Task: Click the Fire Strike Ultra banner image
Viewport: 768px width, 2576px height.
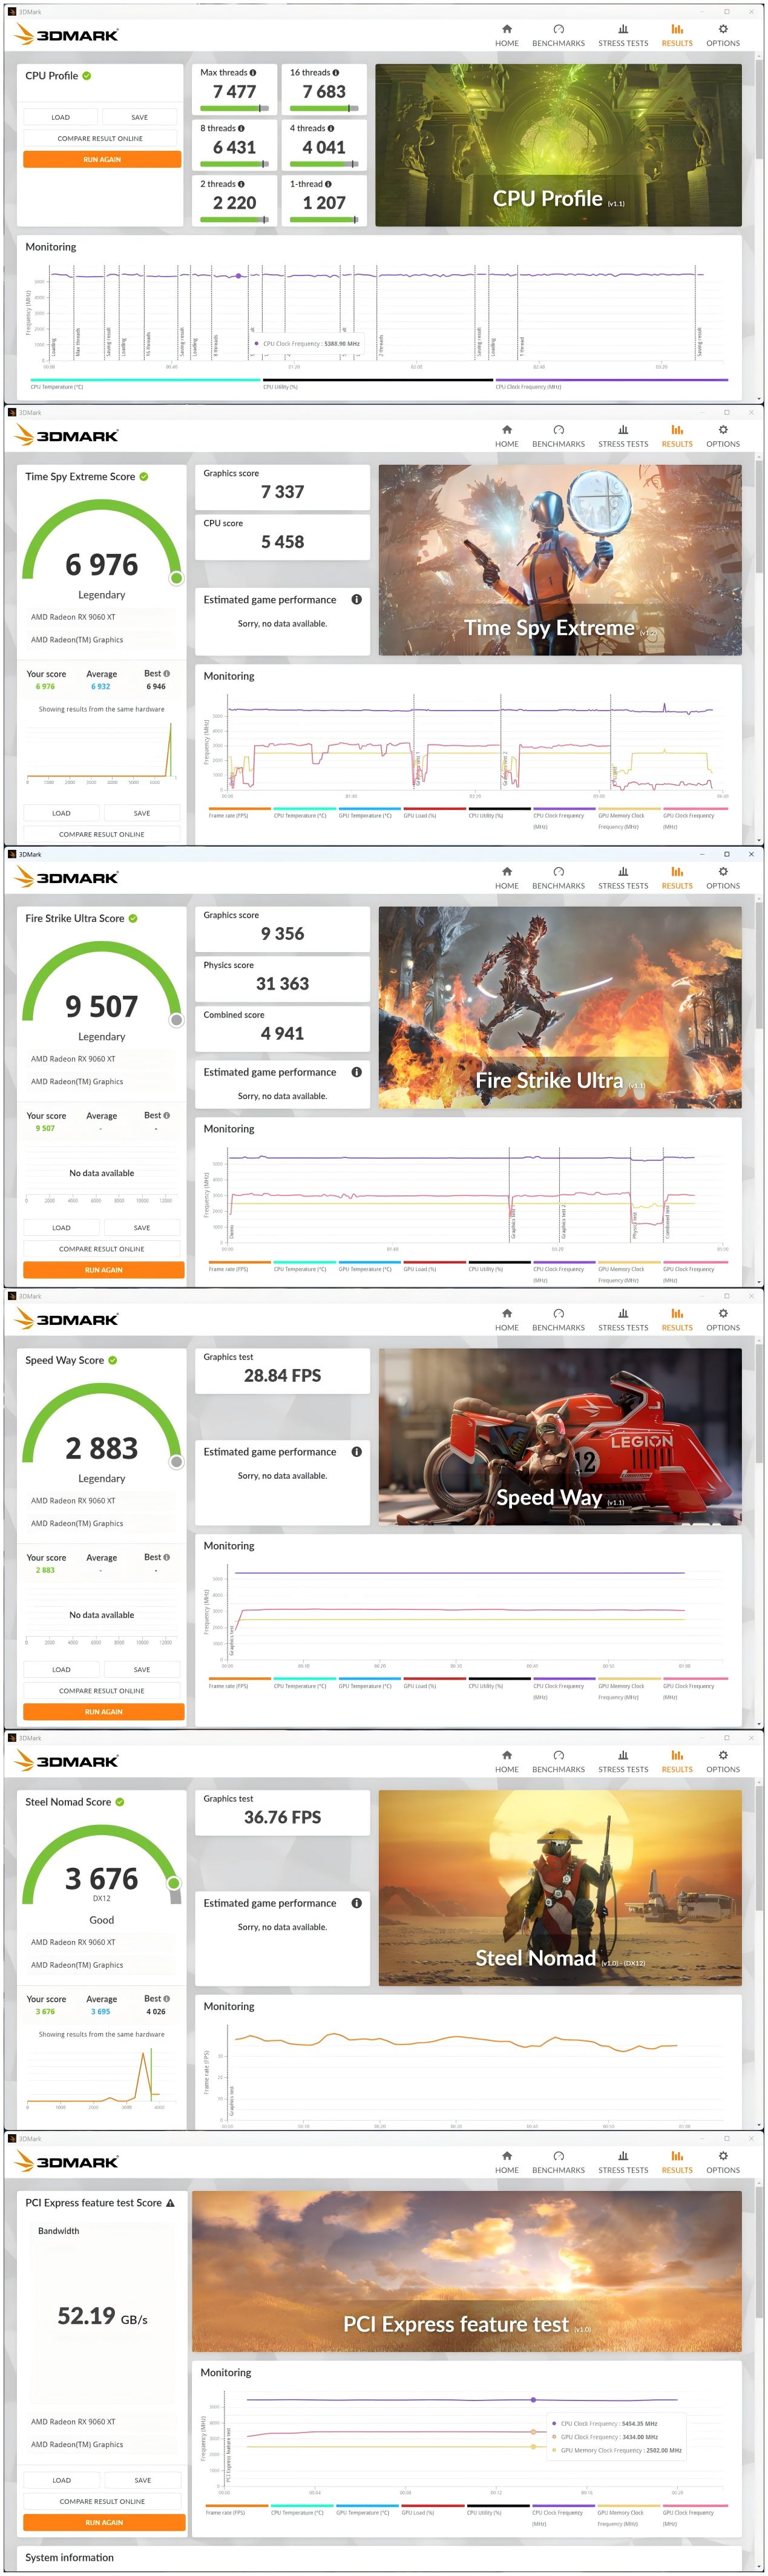Action: (x=560, y=1007)
